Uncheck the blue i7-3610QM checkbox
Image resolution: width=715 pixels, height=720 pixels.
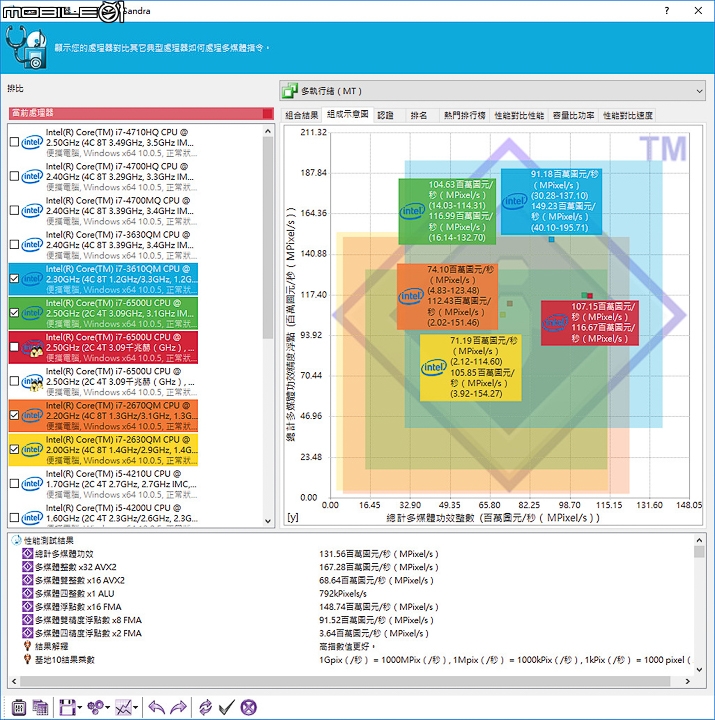tap(14, 279)
